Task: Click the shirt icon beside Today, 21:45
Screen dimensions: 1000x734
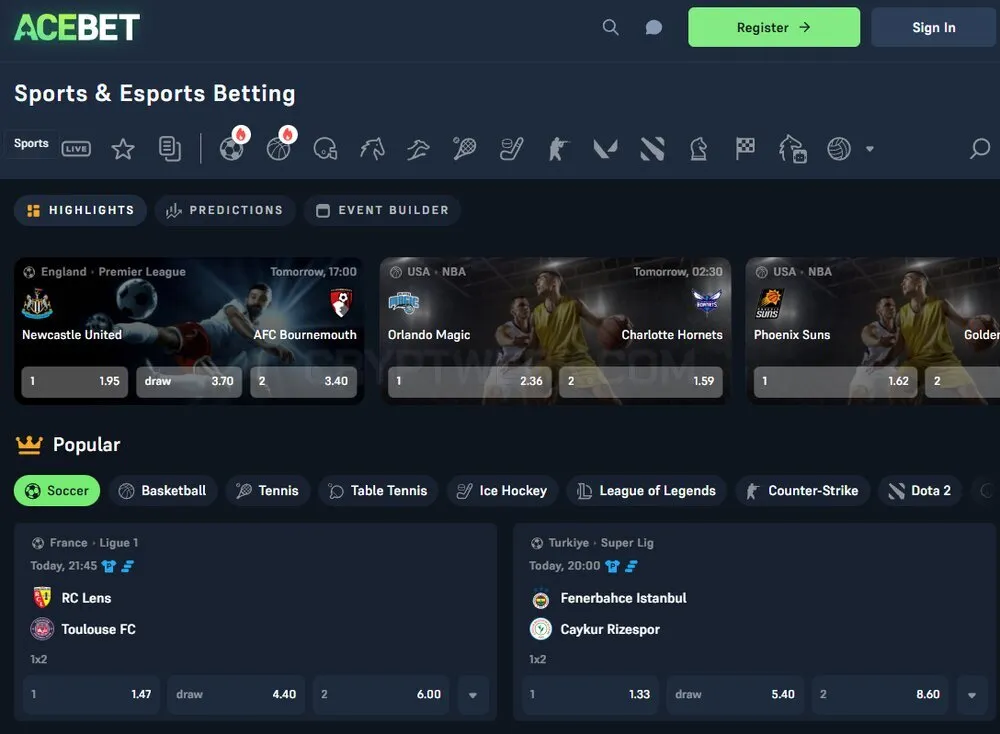Action: (x=109, y=566)
